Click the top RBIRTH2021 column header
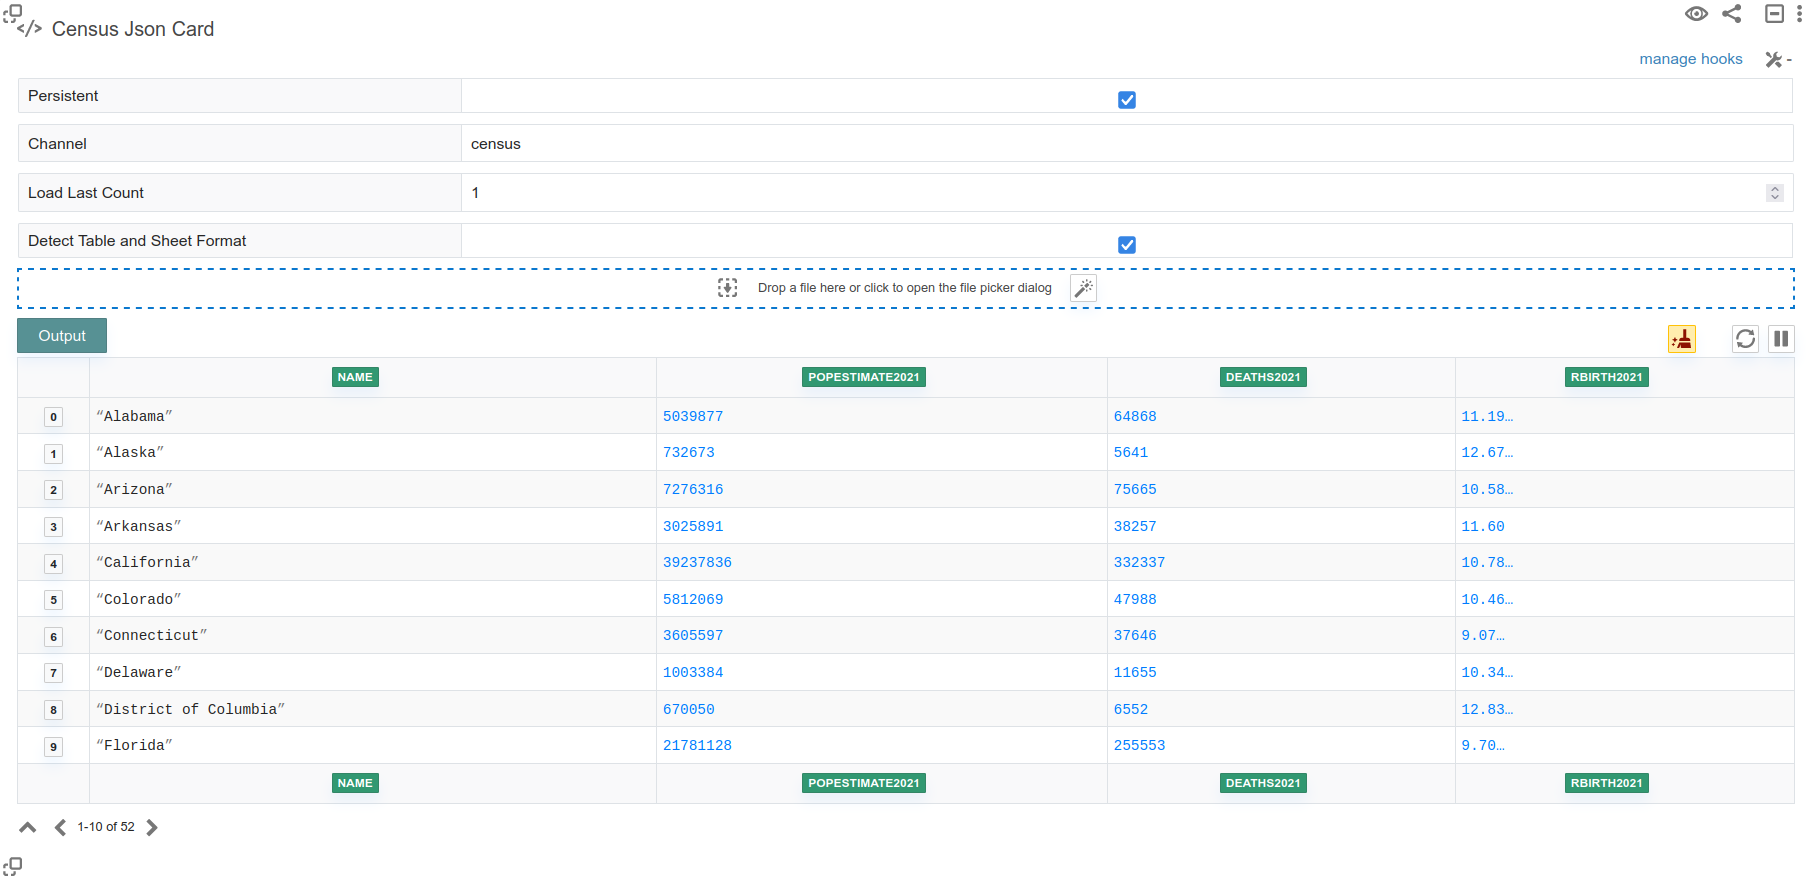Screen dimensions: 1811x878 point(1606,377)
